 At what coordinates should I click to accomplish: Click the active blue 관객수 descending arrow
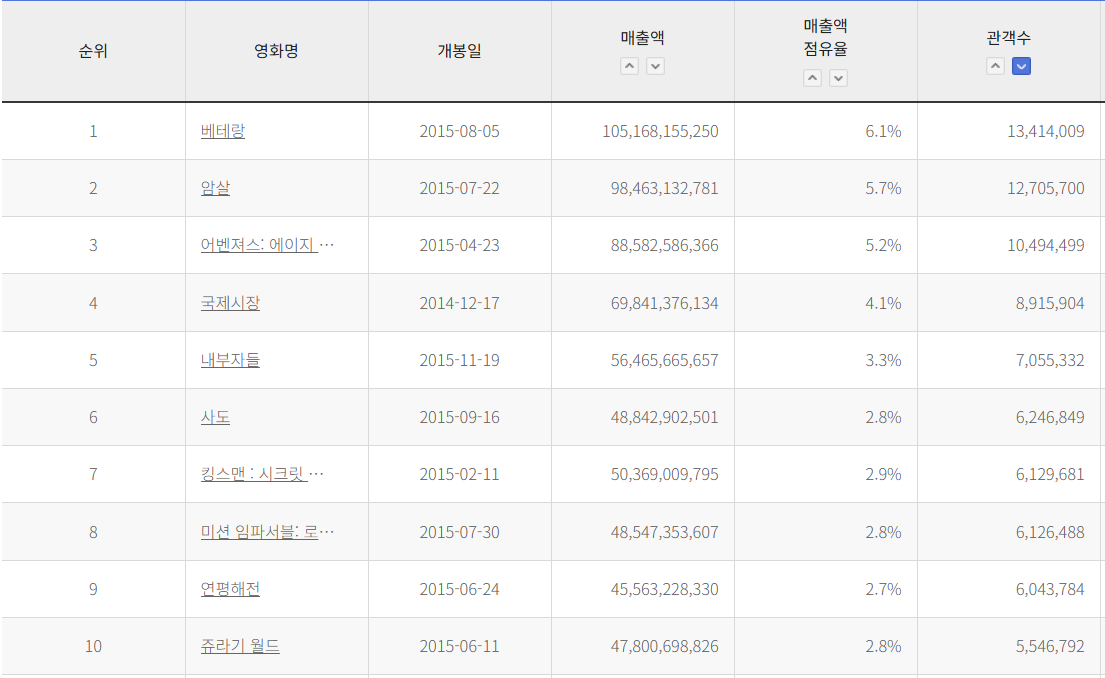point(1021,66)
